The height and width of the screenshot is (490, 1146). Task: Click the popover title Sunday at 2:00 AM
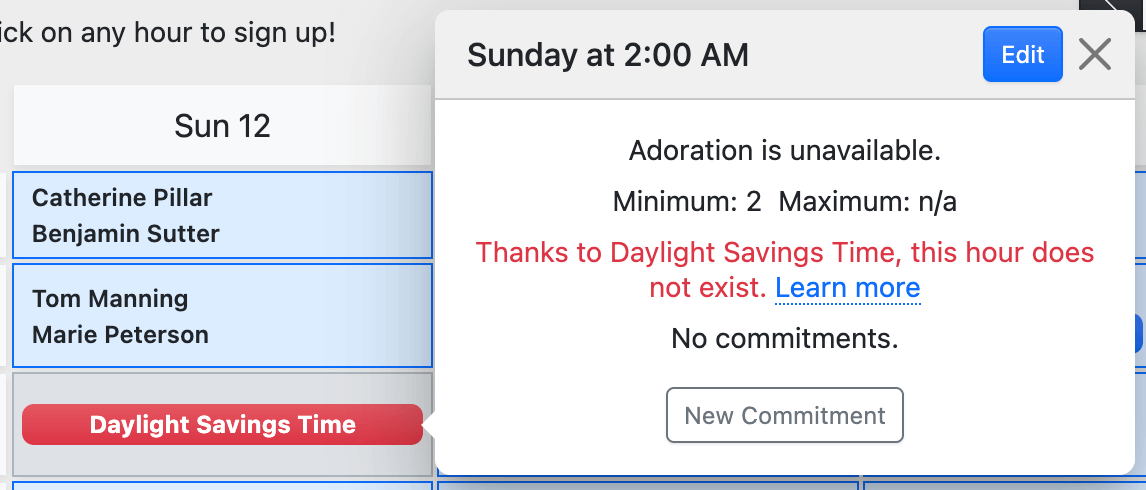pos(608,55)
